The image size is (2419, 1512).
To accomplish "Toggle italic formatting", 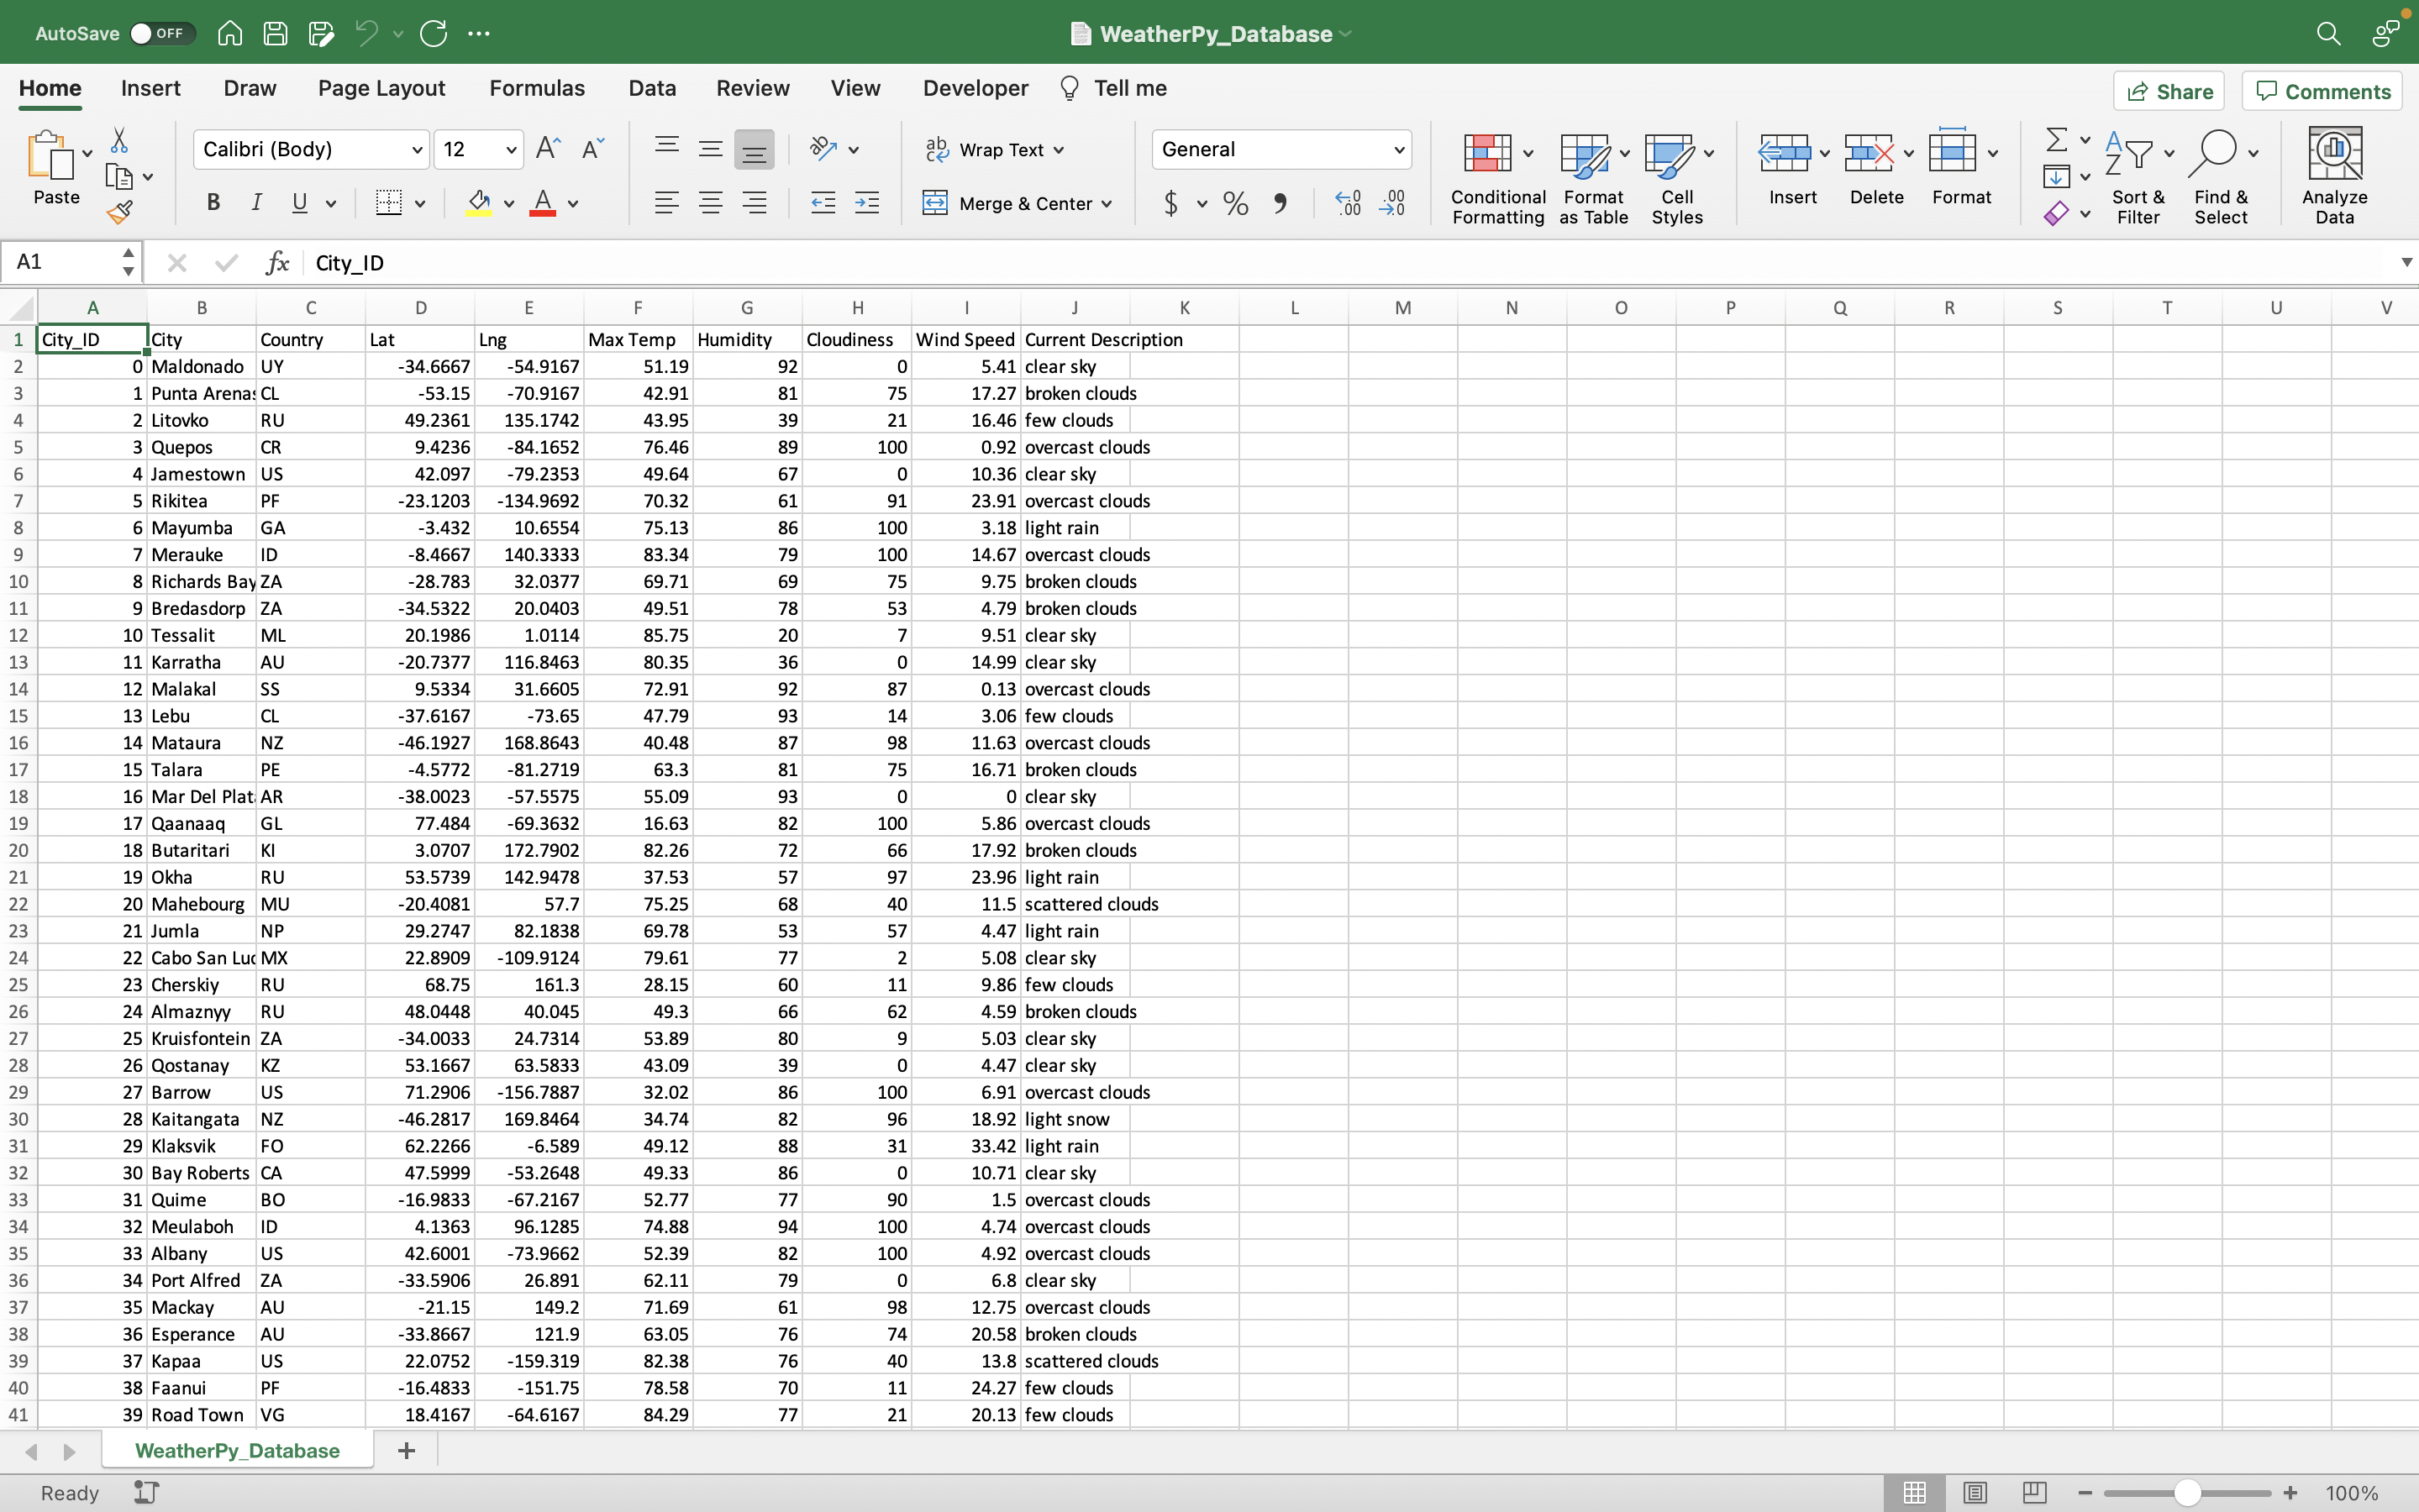I will (x=256, y=203).
